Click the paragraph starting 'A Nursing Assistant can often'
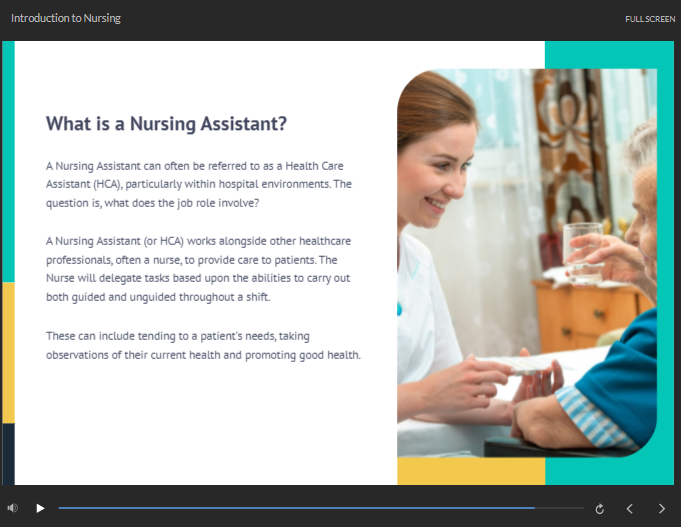The image size is (681, 527). [x=199, y=184]
